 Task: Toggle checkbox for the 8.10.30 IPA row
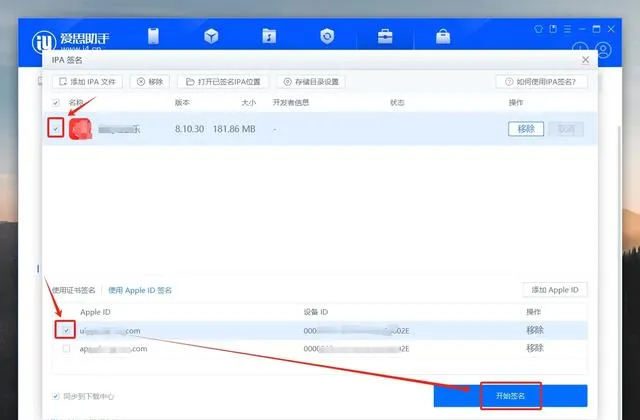point(56,129)
